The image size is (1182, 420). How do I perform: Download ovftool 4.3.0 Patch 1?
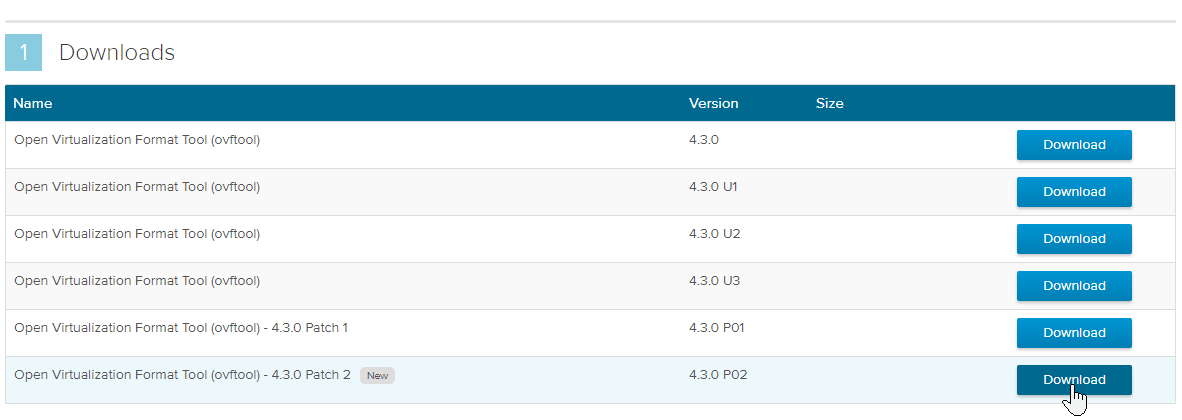coord(1074,333)
